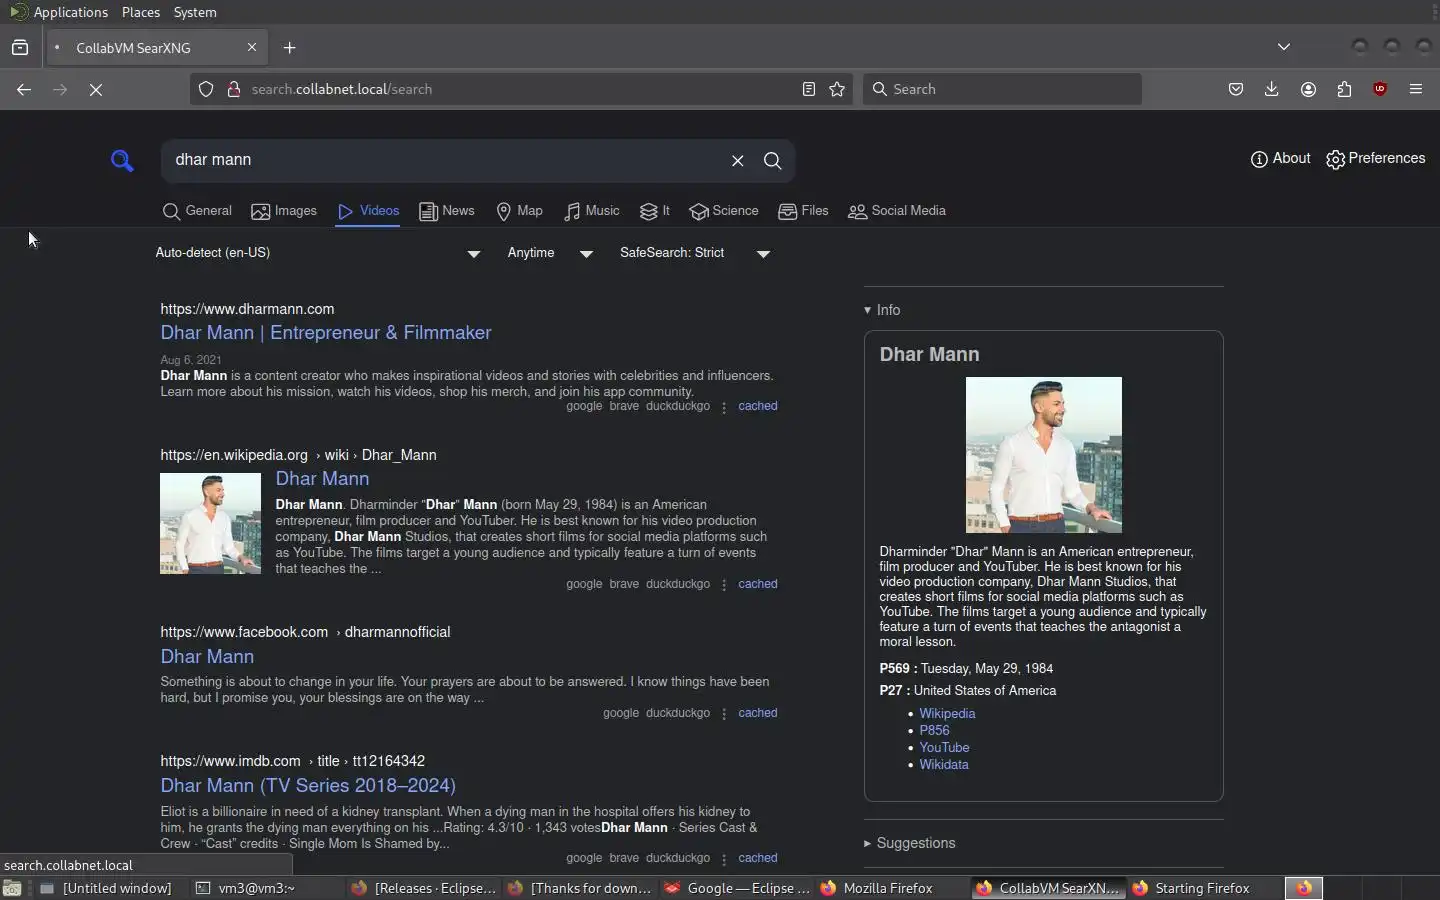The image size is (1440, 900).
Task: Open the Downloads panel
Action: pos(1272,89)
